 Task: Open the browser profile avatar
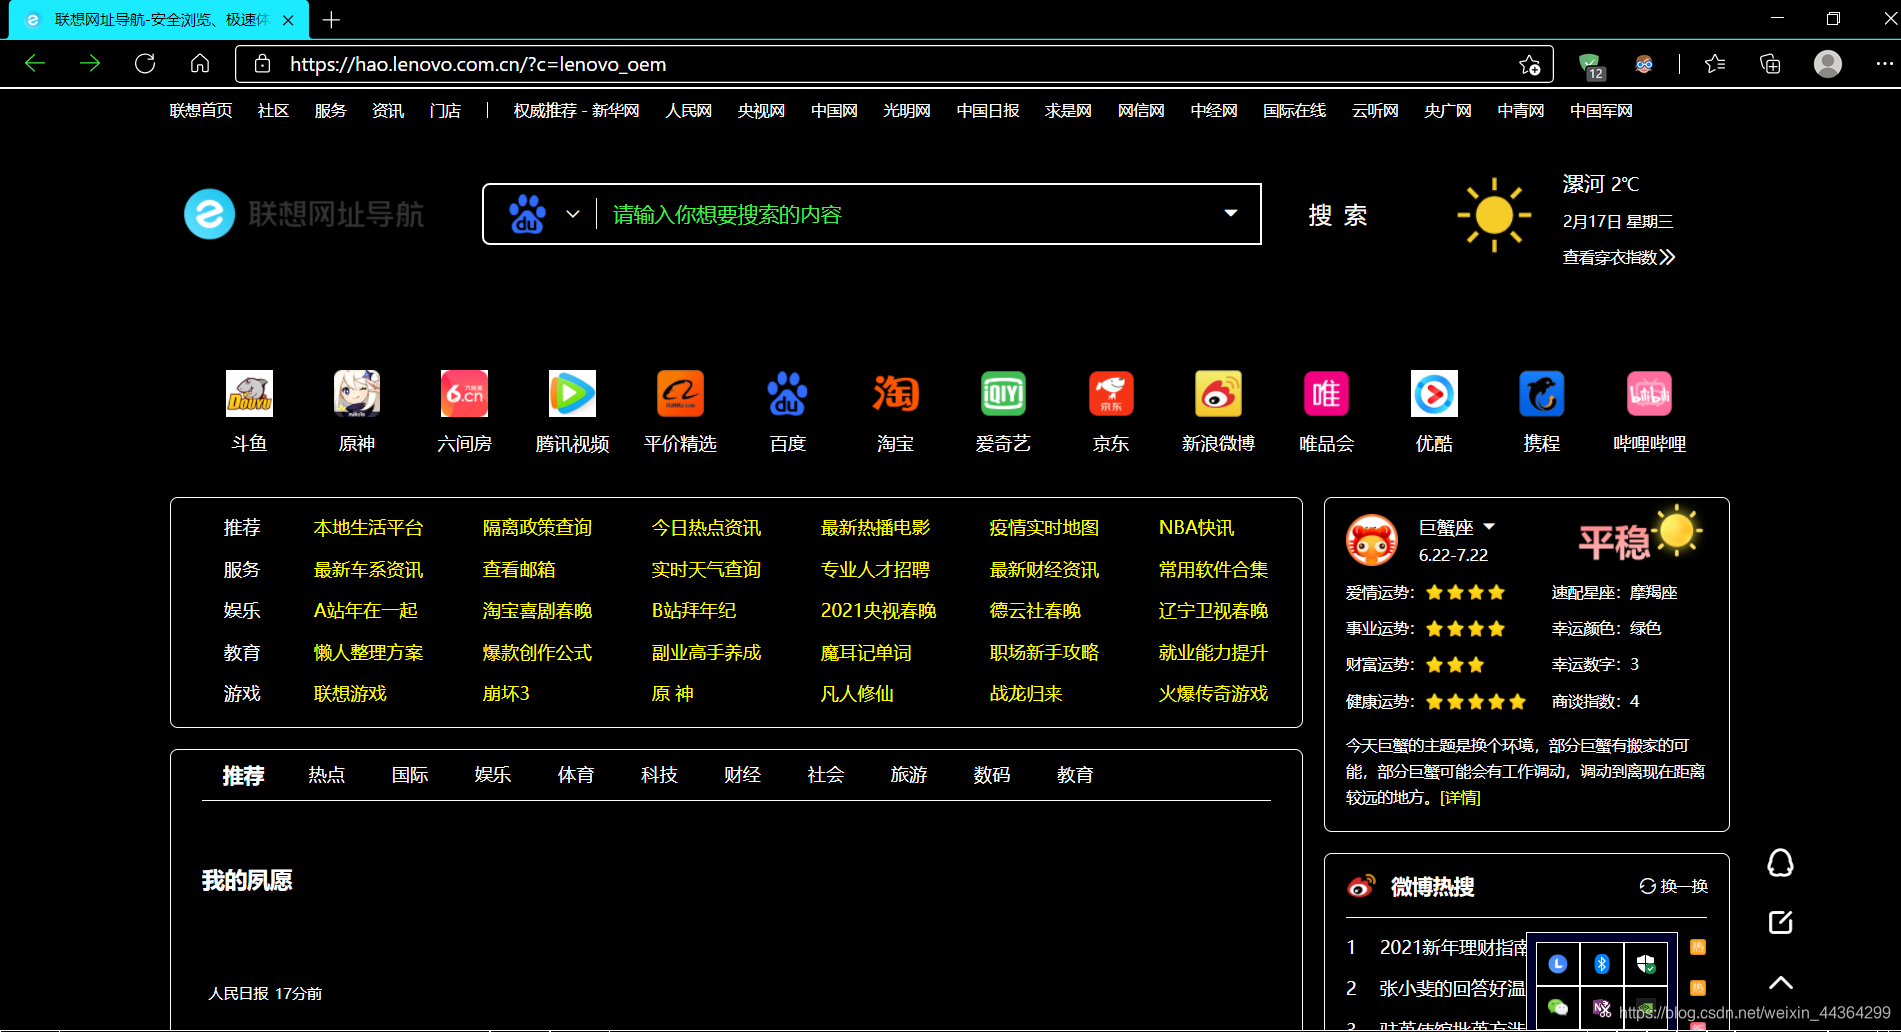point(1828,64)
